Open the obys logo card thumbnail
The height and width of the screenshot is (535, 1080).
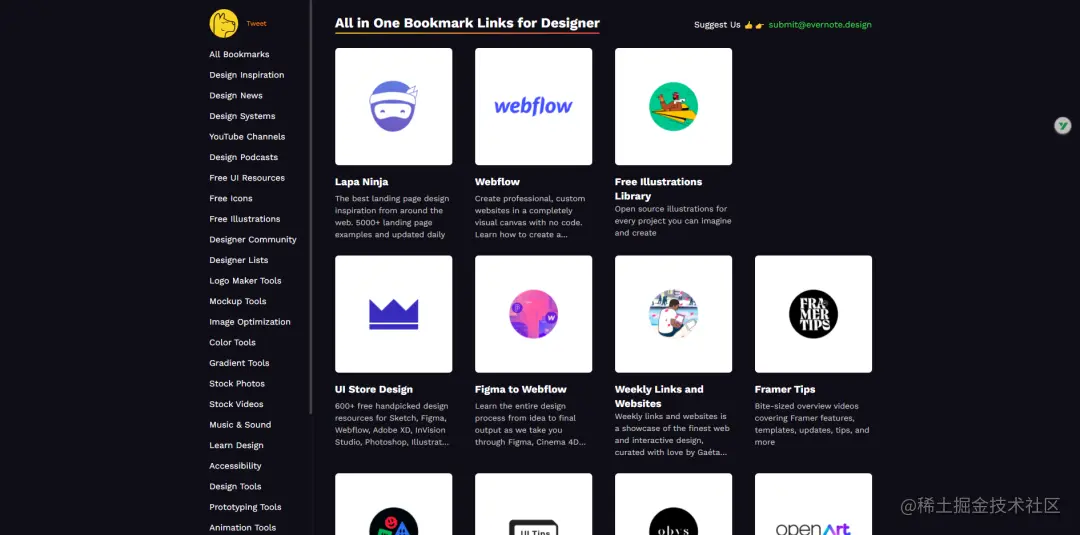coord(673,504)
